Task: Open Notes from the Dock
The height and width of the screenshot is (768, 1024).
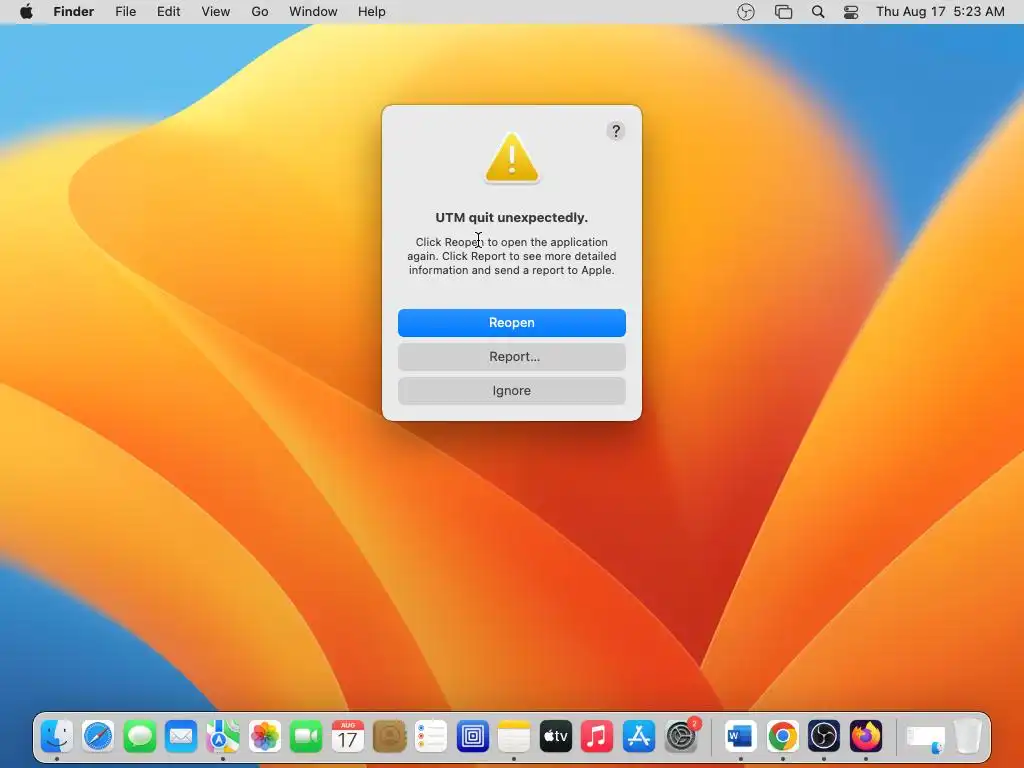Action: [x=514, y=737]
